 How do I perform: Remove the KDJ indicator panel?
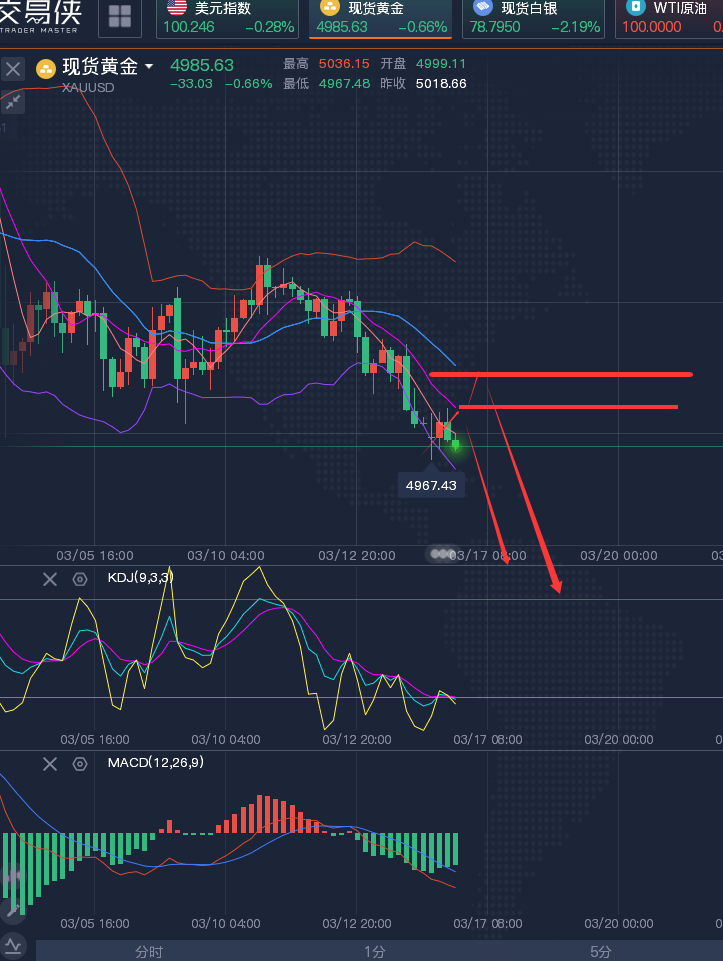[x=50, y=579]
